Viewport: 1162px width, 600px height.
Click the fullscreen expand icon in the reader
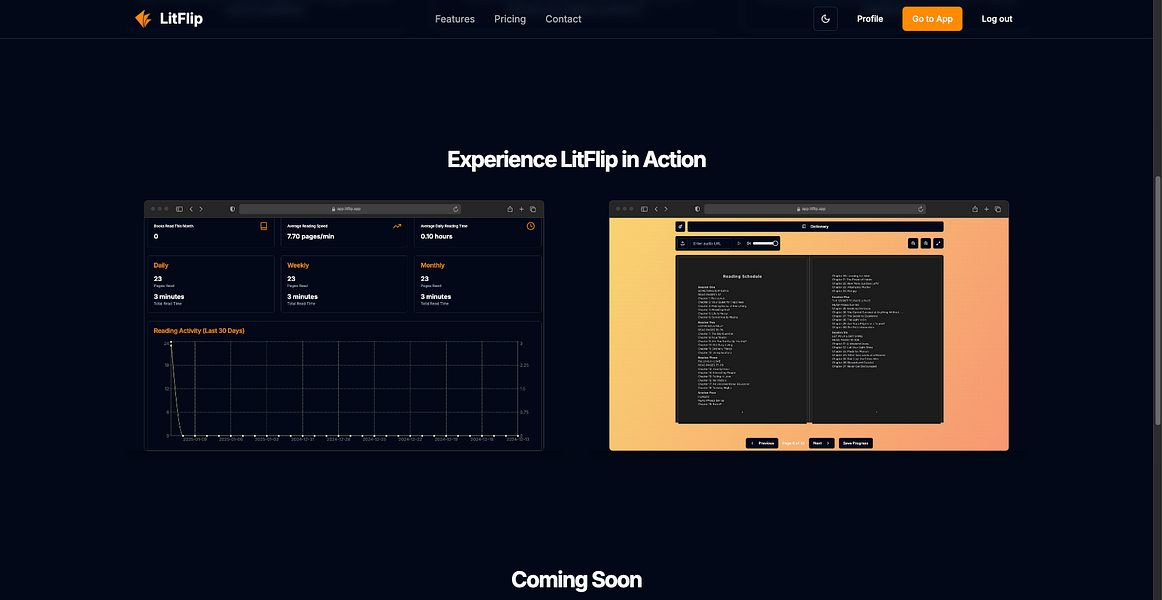938,243
